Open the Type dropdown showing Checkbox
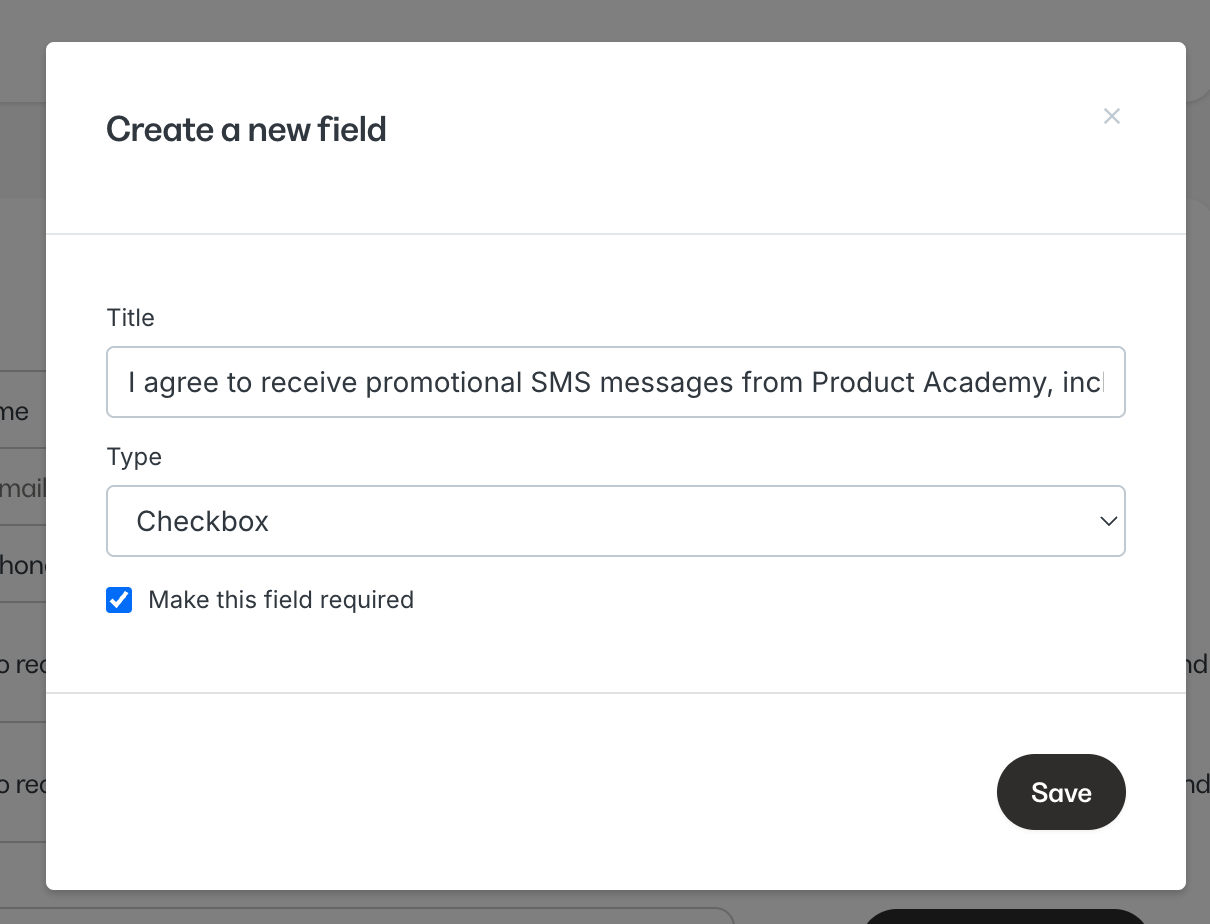The image size is (1210, 924). [x=616, y=521]
